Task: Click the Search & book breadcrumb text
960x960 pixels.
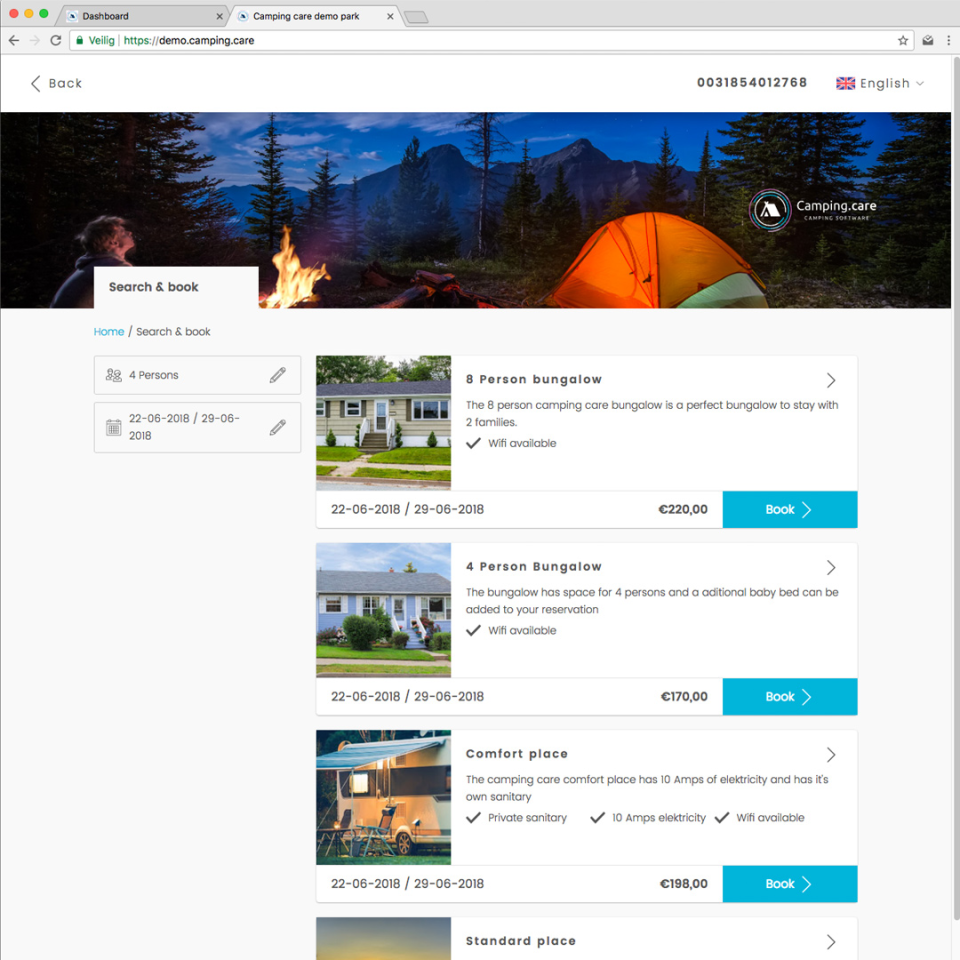Action: click(173, 331)
